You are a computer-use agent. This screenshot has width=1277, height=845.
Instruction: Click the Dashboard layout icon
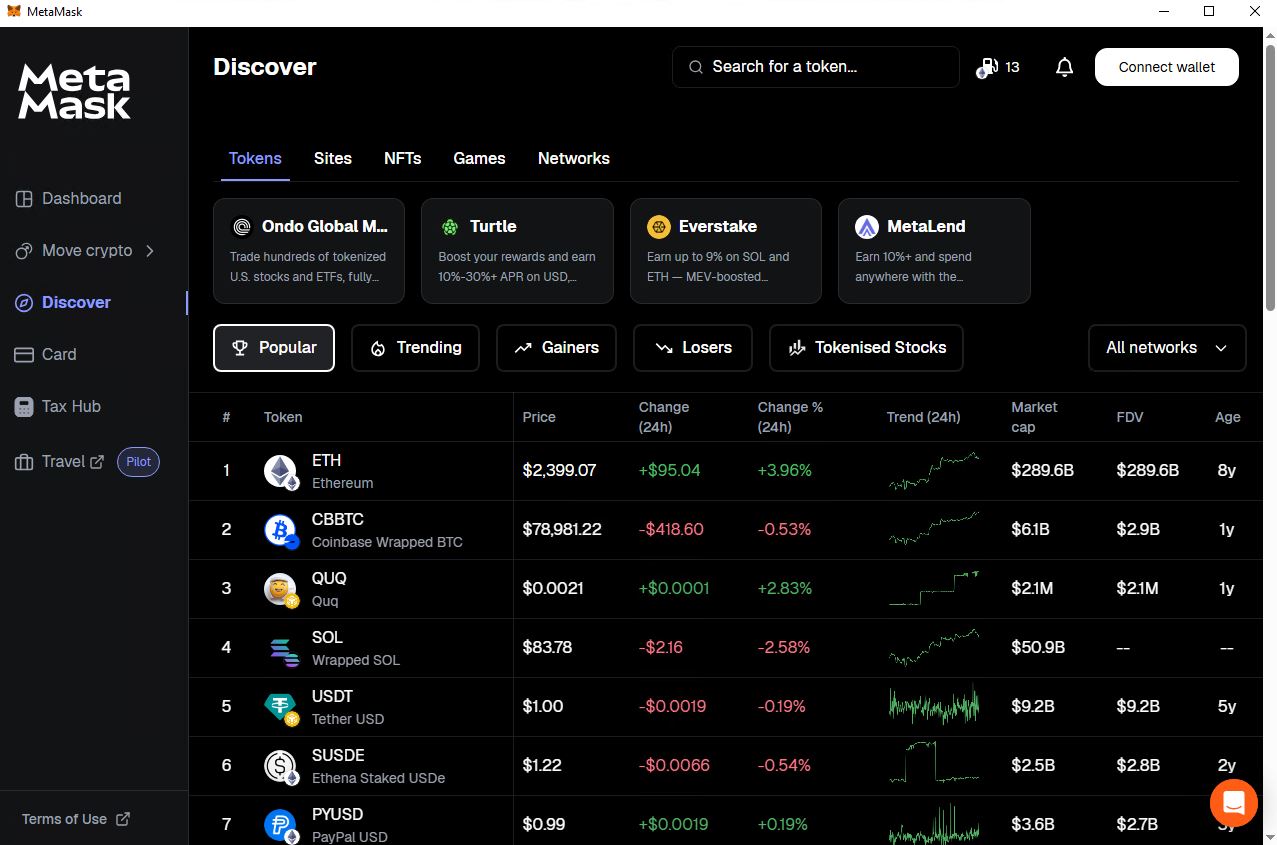click(x=24, y=198)
